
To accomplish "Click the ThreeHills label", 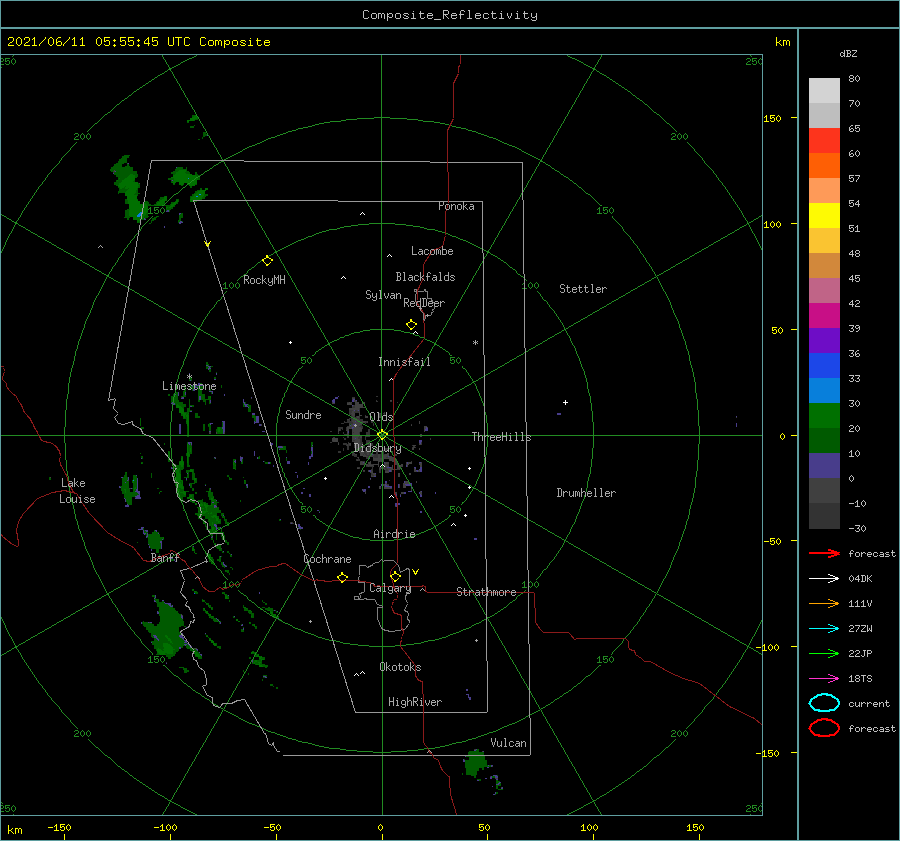I will tap(501, 437).
